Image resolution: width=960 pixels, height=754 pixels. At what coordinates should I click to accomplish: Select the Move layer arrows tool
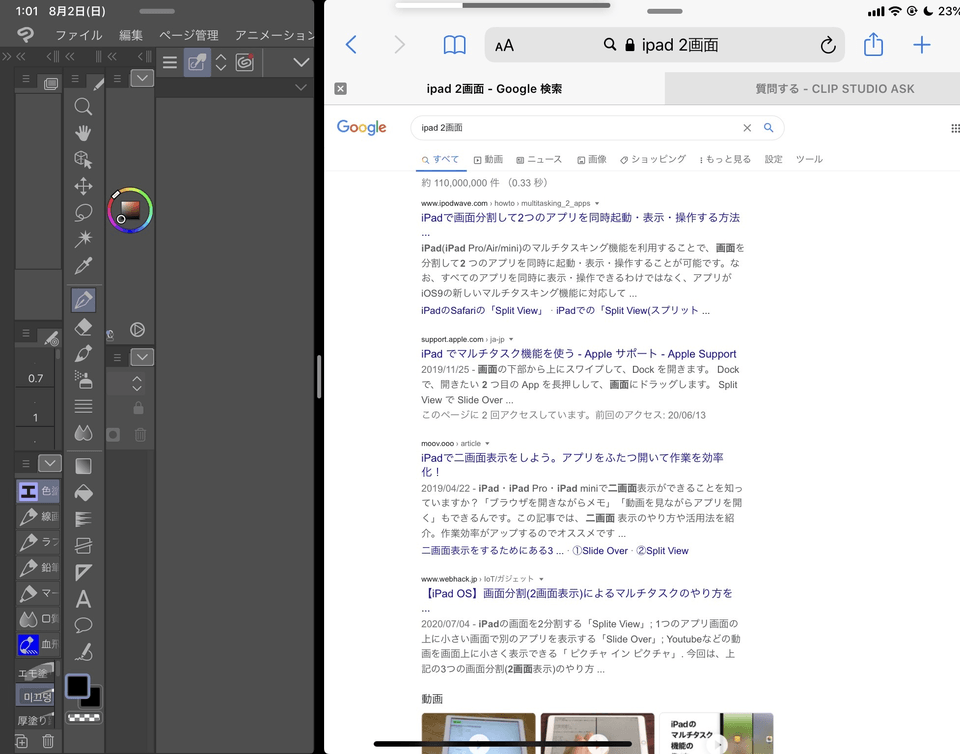pos(83,185)
